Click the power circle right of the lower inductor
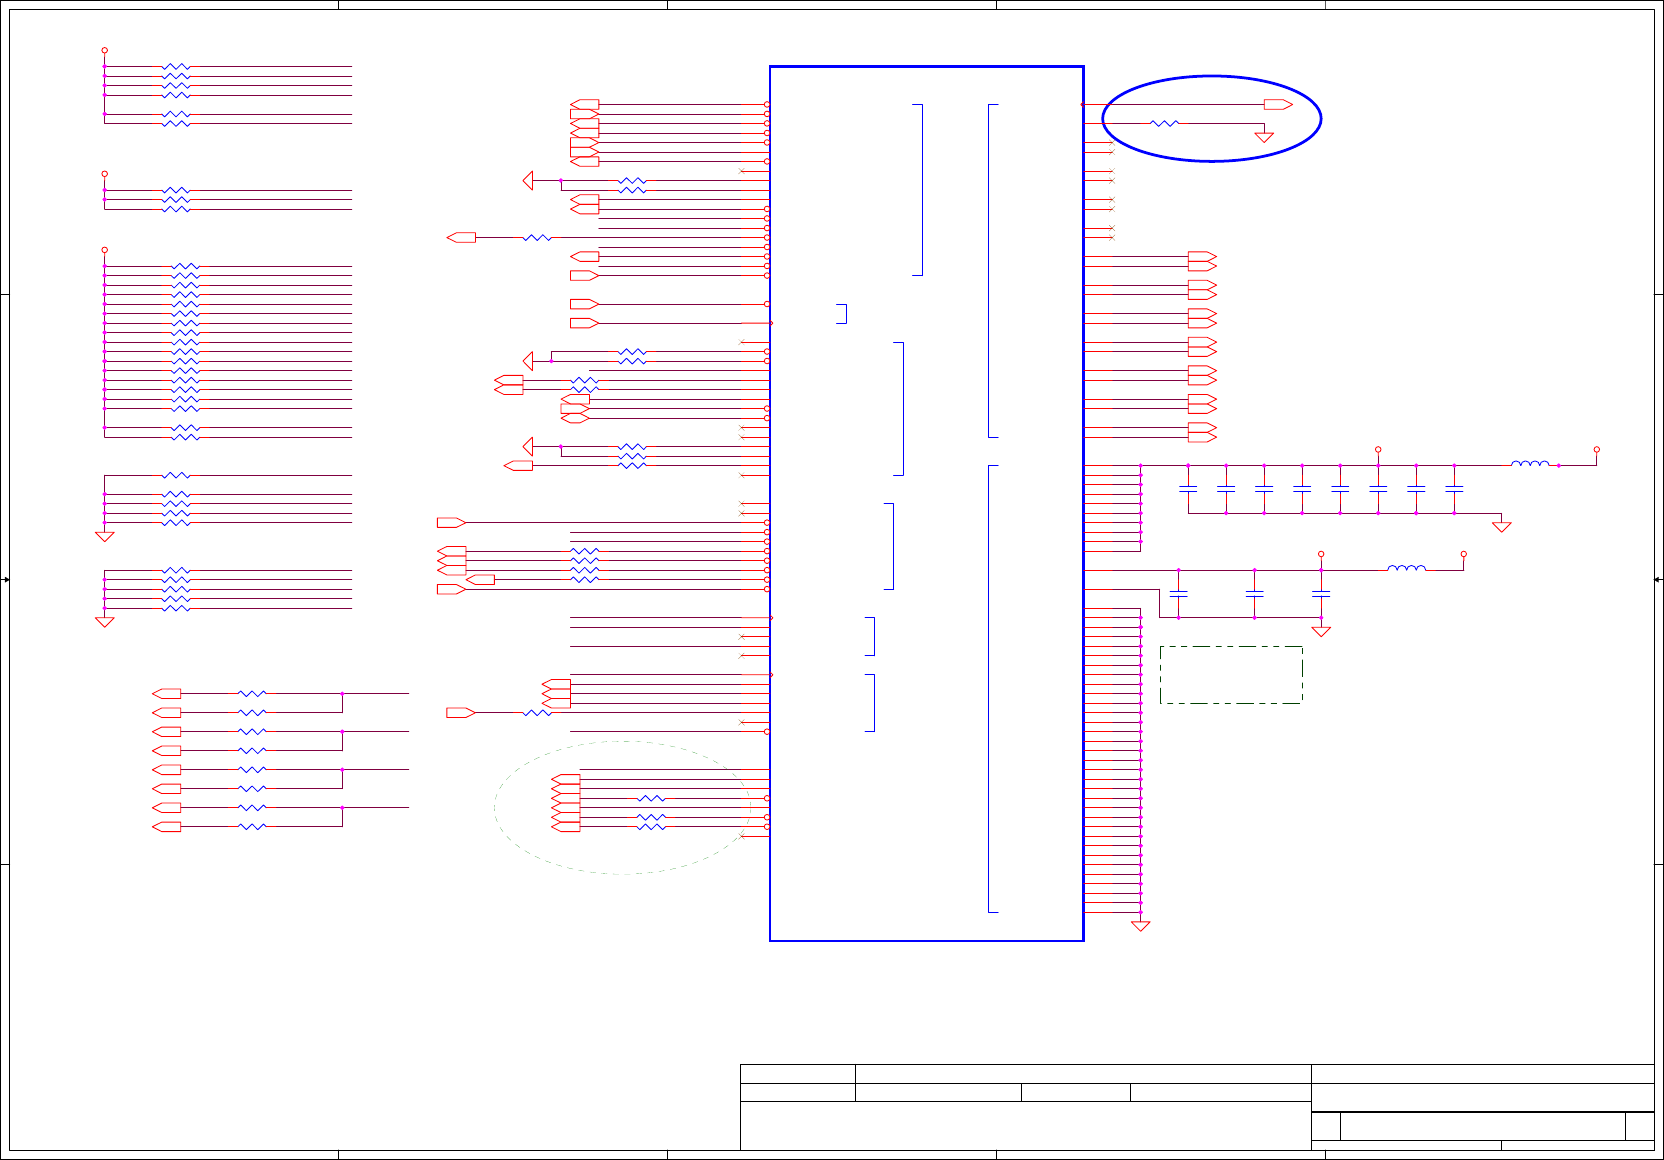This screenshot has height=1160, width=1664. (x=1463, y=554)
